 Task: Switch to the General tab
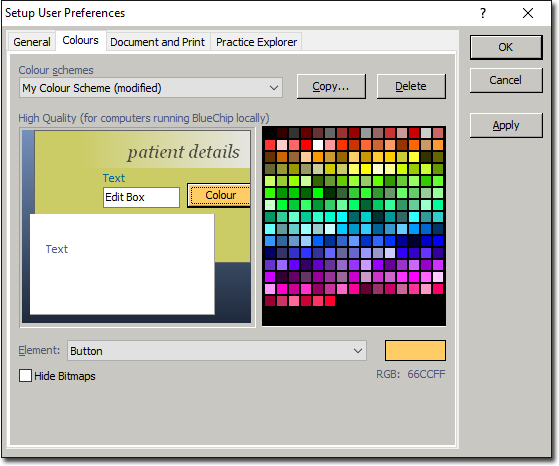[32, 42]
